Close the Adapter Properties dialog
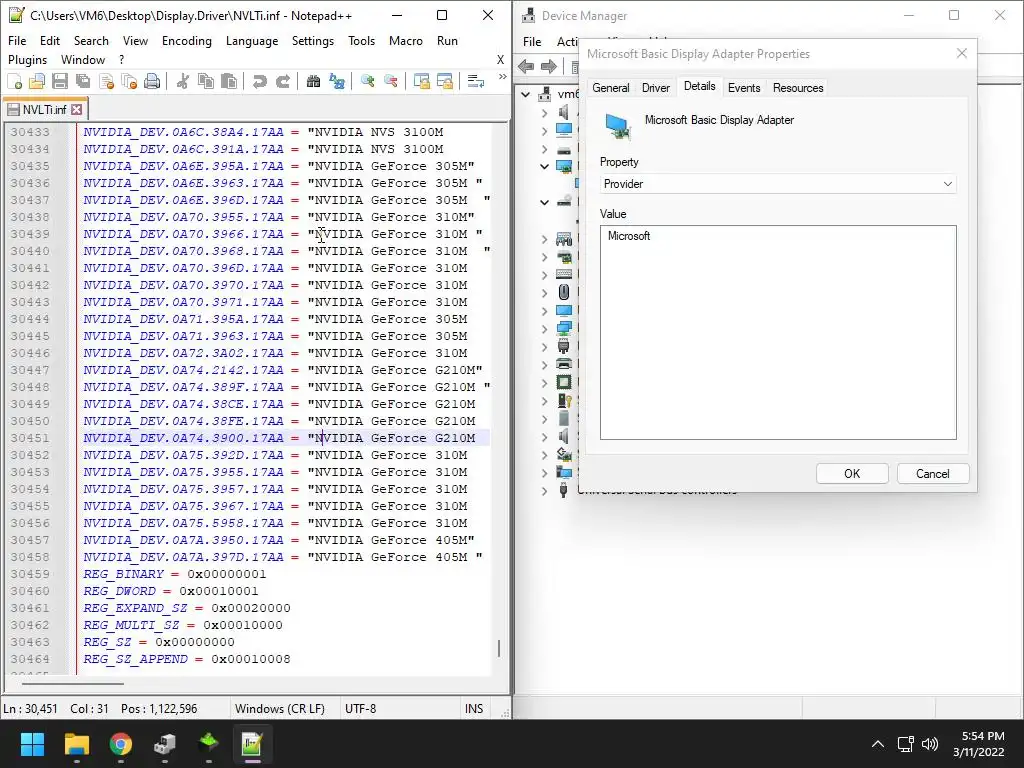Screen dimensions: 1024x768 (x=961, y=54)
